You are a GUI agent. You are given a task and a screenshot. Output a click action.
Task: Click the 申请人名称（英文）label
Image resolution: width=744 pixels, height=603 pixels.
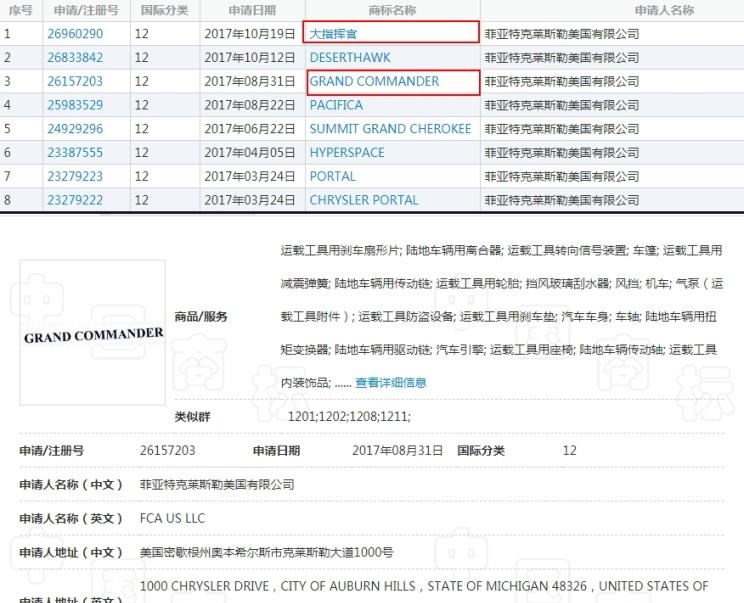point(71,518)
